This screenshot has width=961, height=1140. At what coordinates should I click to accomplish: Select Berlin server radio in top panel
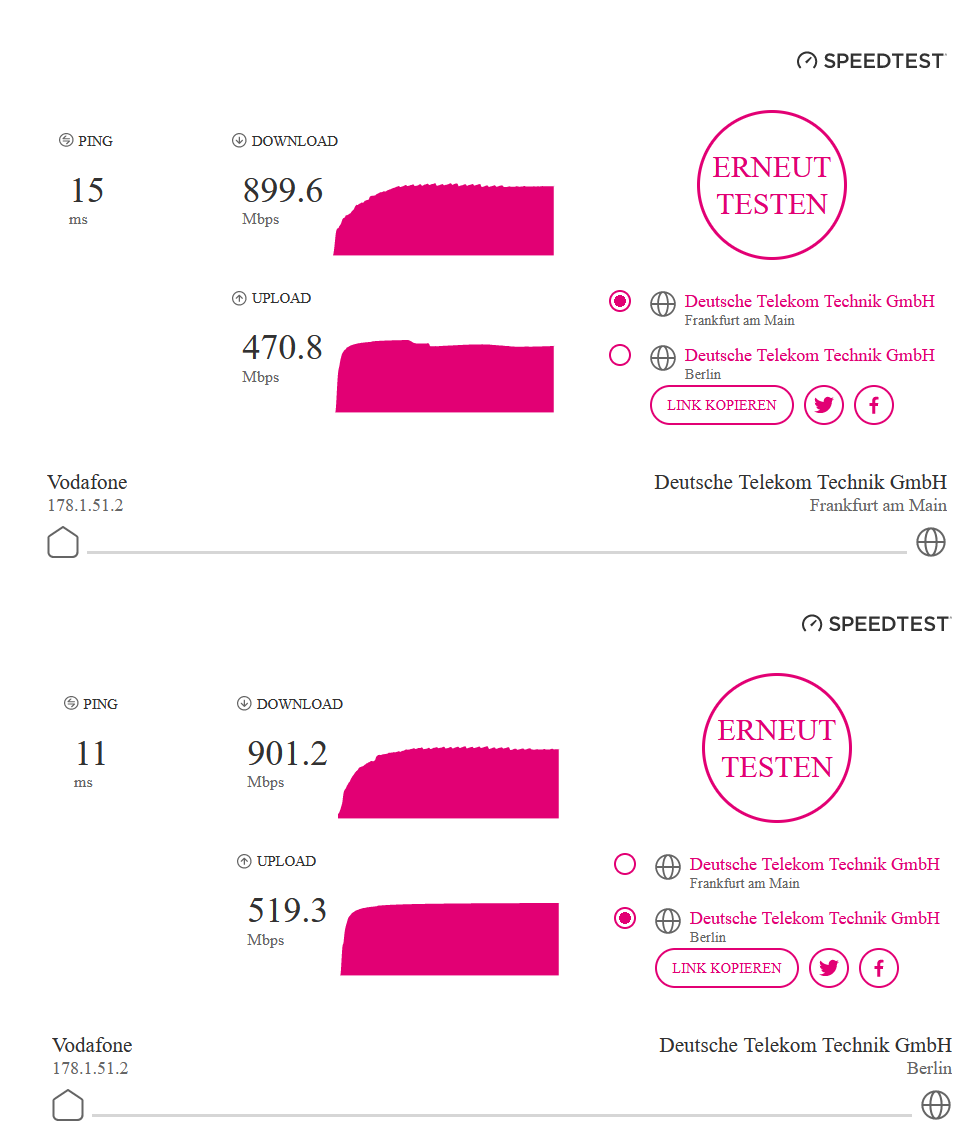point(620,355)
